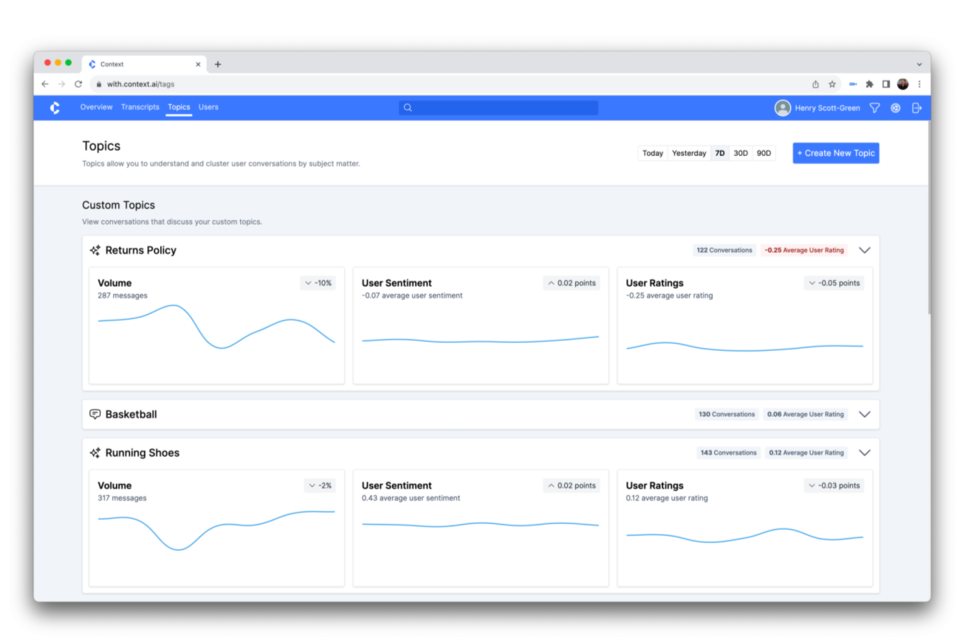Viewport: 960px width, 640px height.
Task: Click the Create New Topic button
Action: point(836,153)
